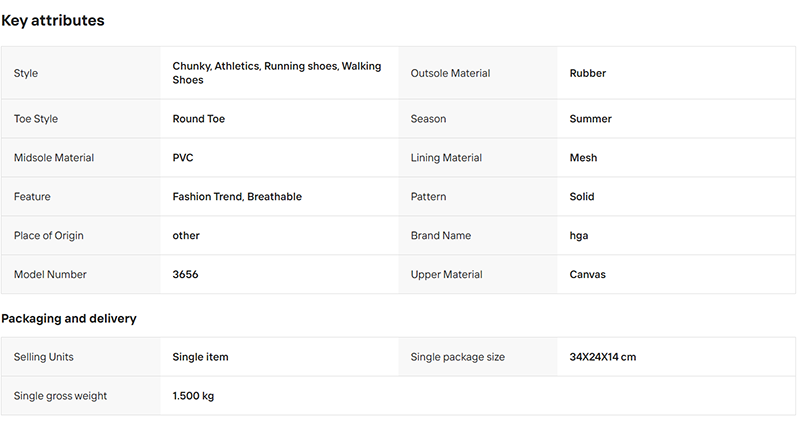
Task: Select 'Chunky, Athletics, Running shoes, Walking Shoes' value
Action: [277, 73]
